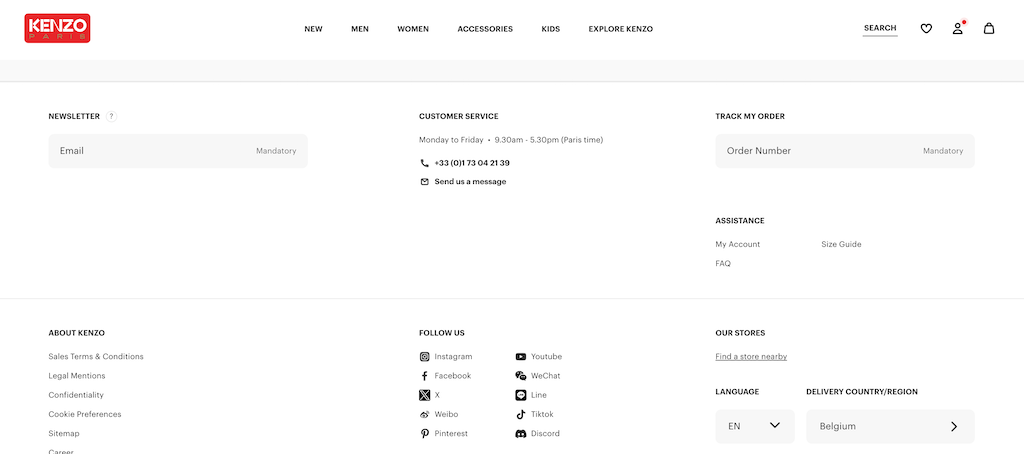Click the Discord icon
This screenshot has width=1024, height=454.
(x=520, y=434)
